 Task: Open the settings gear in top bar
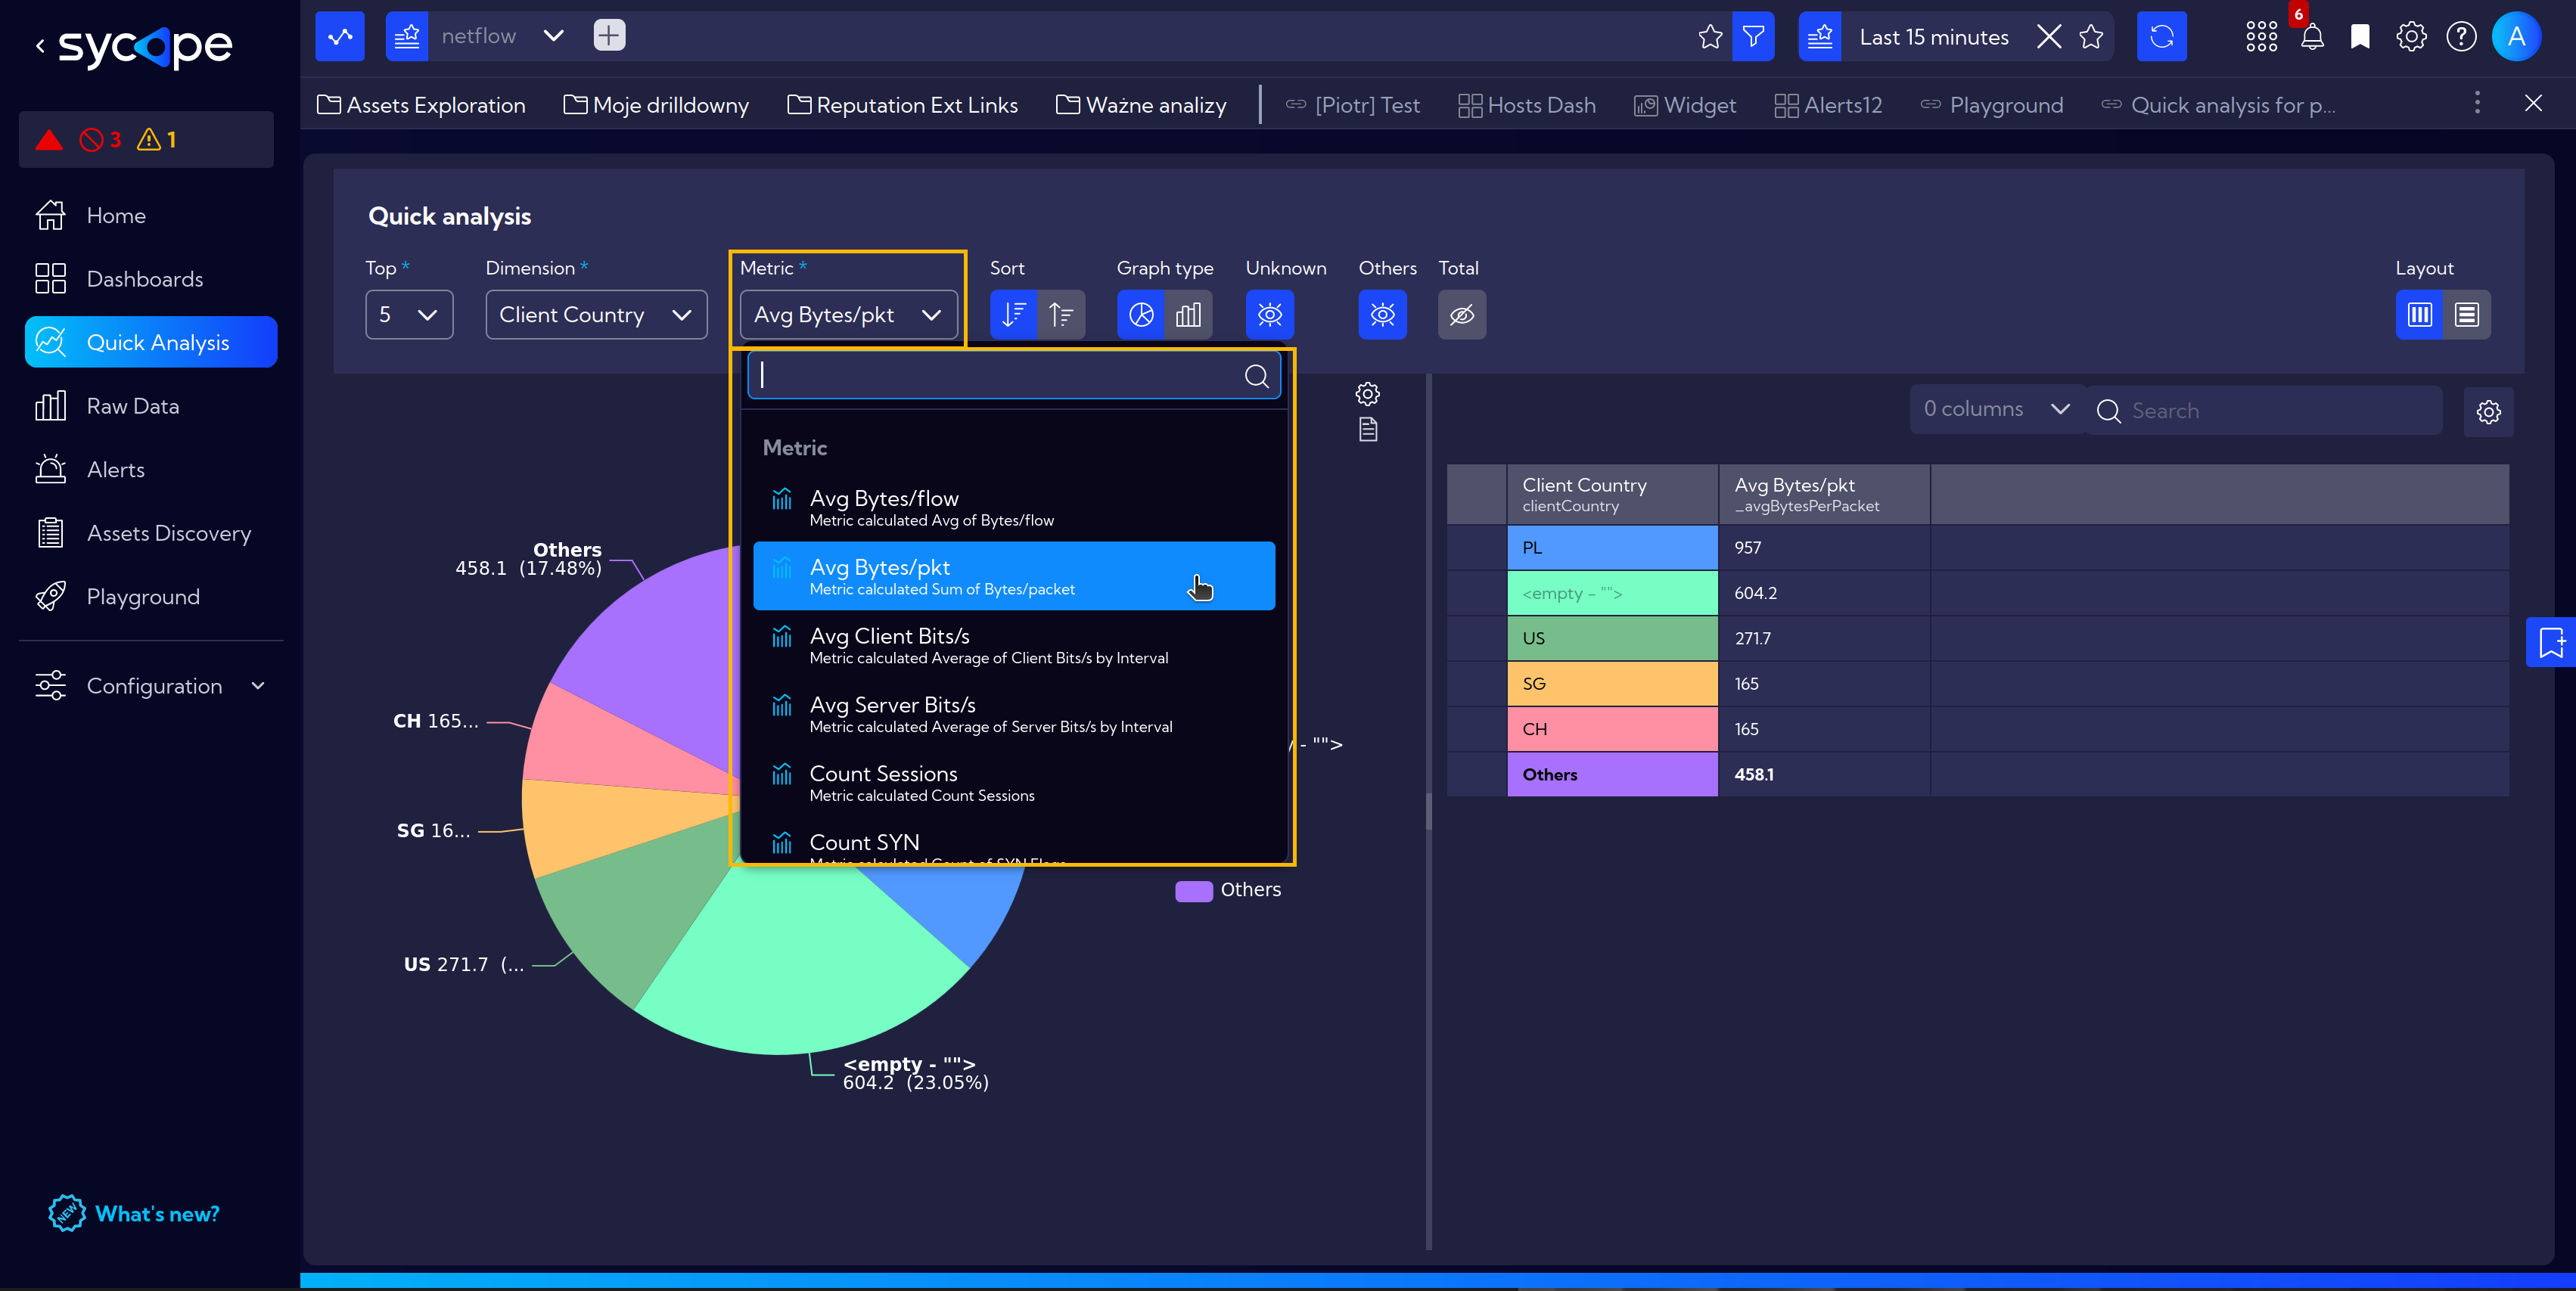tap(2411, 37)
